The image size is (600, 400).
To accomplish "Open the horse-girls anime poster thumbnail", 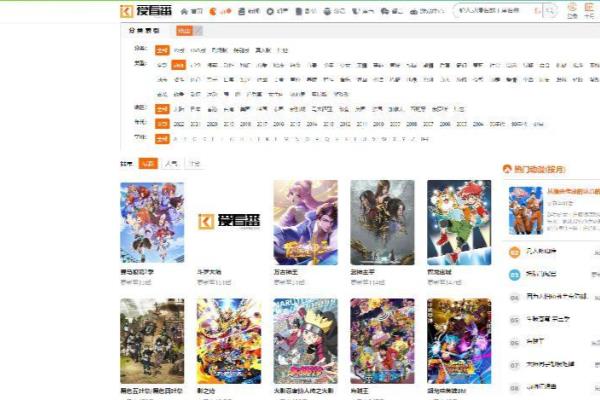I will click(152, 222).
